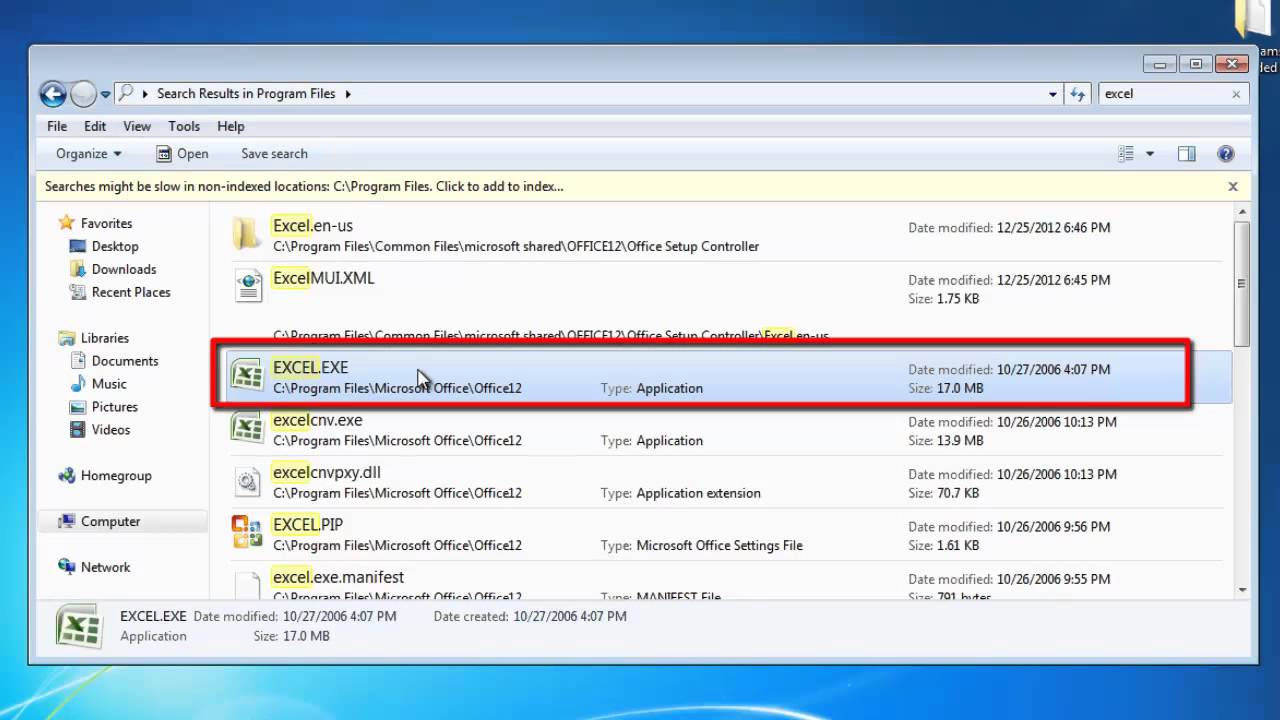This screenshot has width=1280, height=720.
Task: Select the excelcnv.exe file icon
Action: coord(247,428)
